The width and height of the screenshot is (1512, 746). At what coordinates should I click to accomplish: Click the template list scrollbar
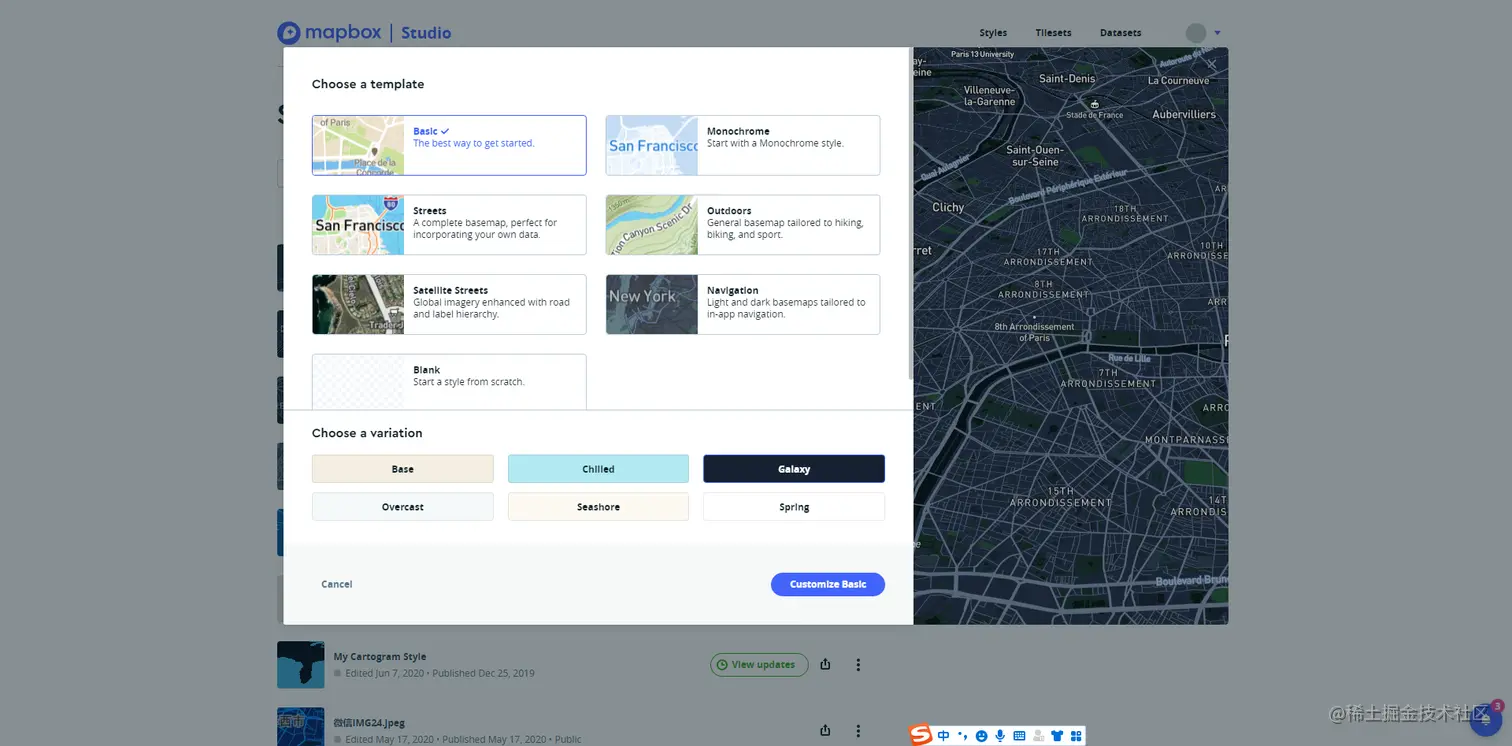(910, 213)
